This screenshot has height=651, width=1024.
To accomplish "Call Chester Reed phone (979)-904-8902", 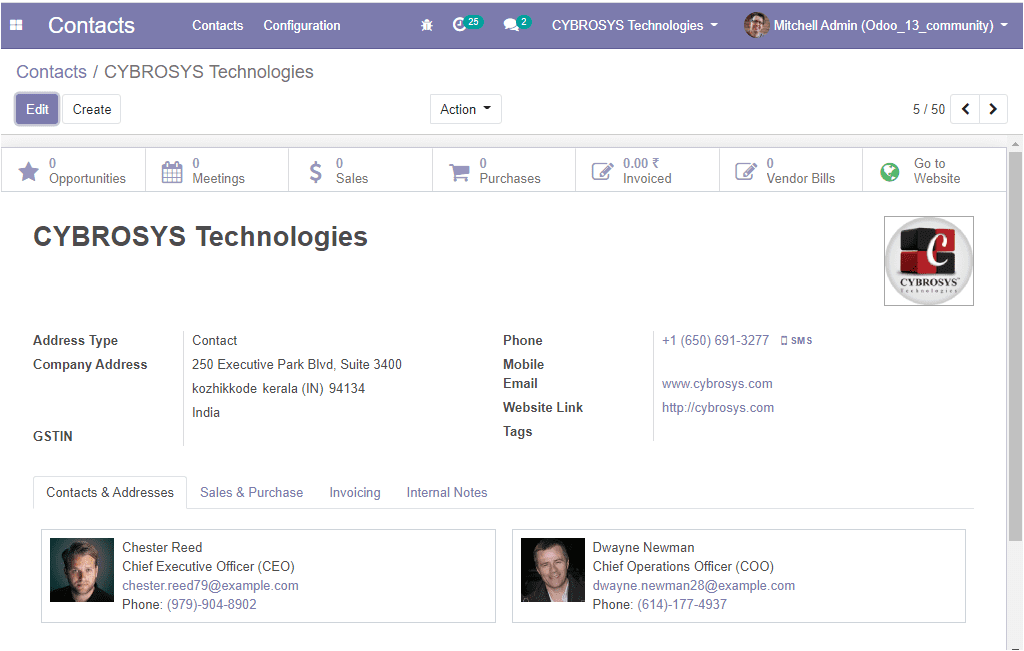I will pos(212,604).
